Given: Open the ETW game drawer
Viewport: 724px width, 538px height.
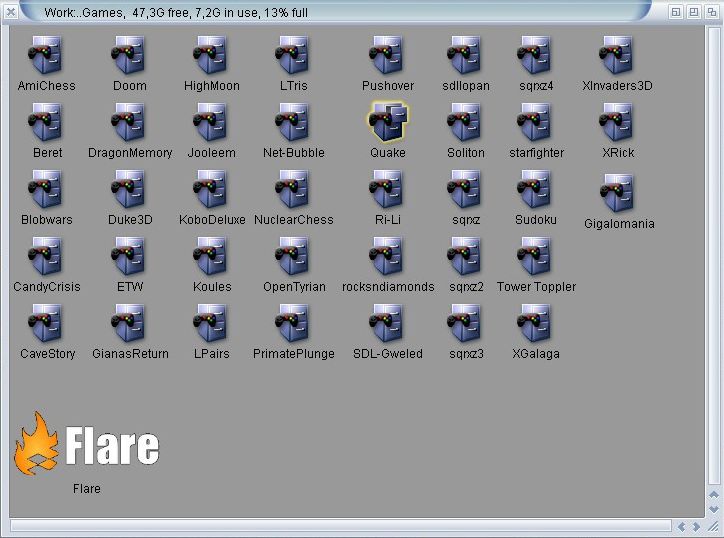Looking at the screenshot, I should pos(128,256).
